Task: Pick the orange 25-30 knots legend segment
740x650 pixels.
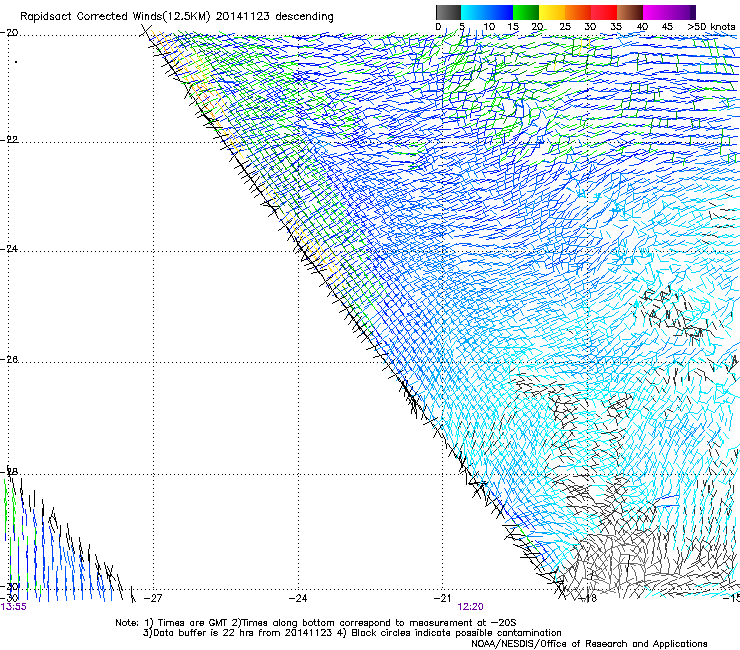Action: [578, 12]
